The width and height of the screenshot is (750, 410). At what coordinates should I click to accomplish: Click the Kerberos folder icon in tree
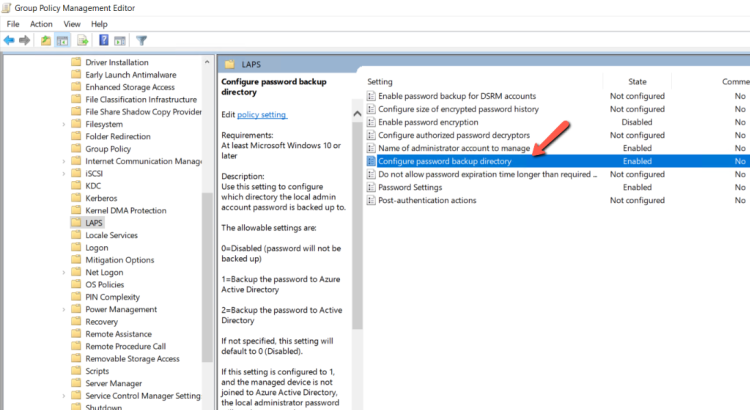click(76, 198)
